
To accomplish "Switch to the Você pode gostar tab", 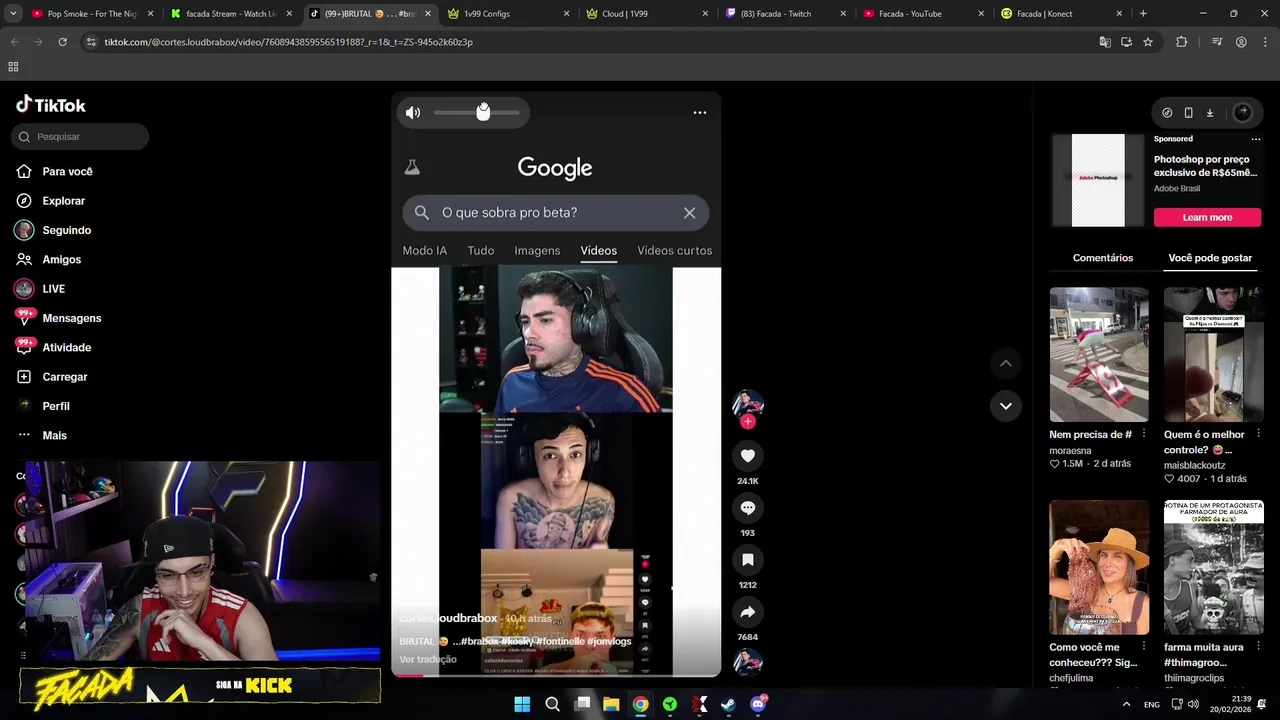I will [x=1210, y=258].
